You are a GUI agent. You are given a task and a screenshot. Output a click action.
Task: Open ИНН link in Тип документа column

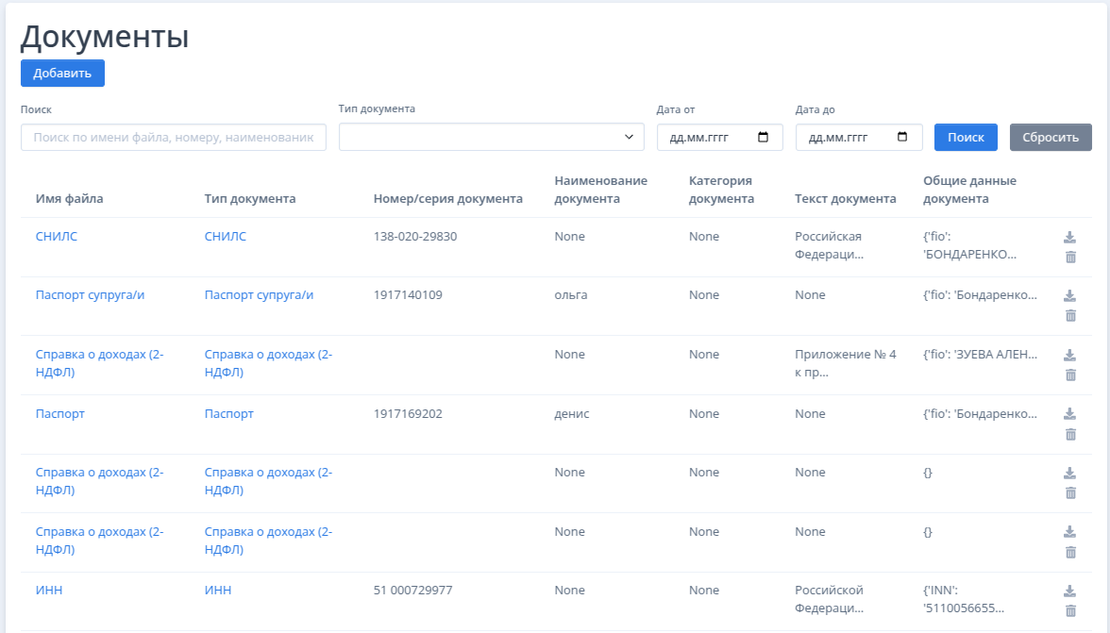(x=218, y=591)
